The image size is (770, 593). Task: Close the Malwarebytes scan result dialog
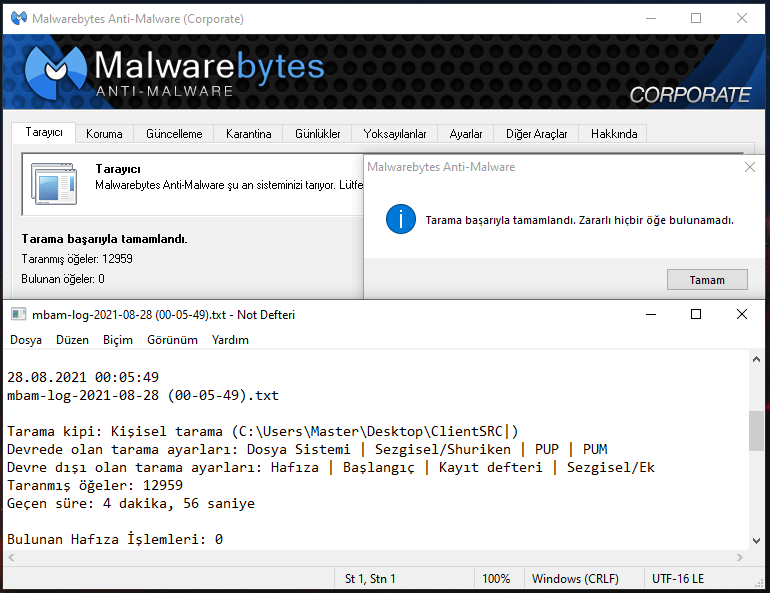749,167
